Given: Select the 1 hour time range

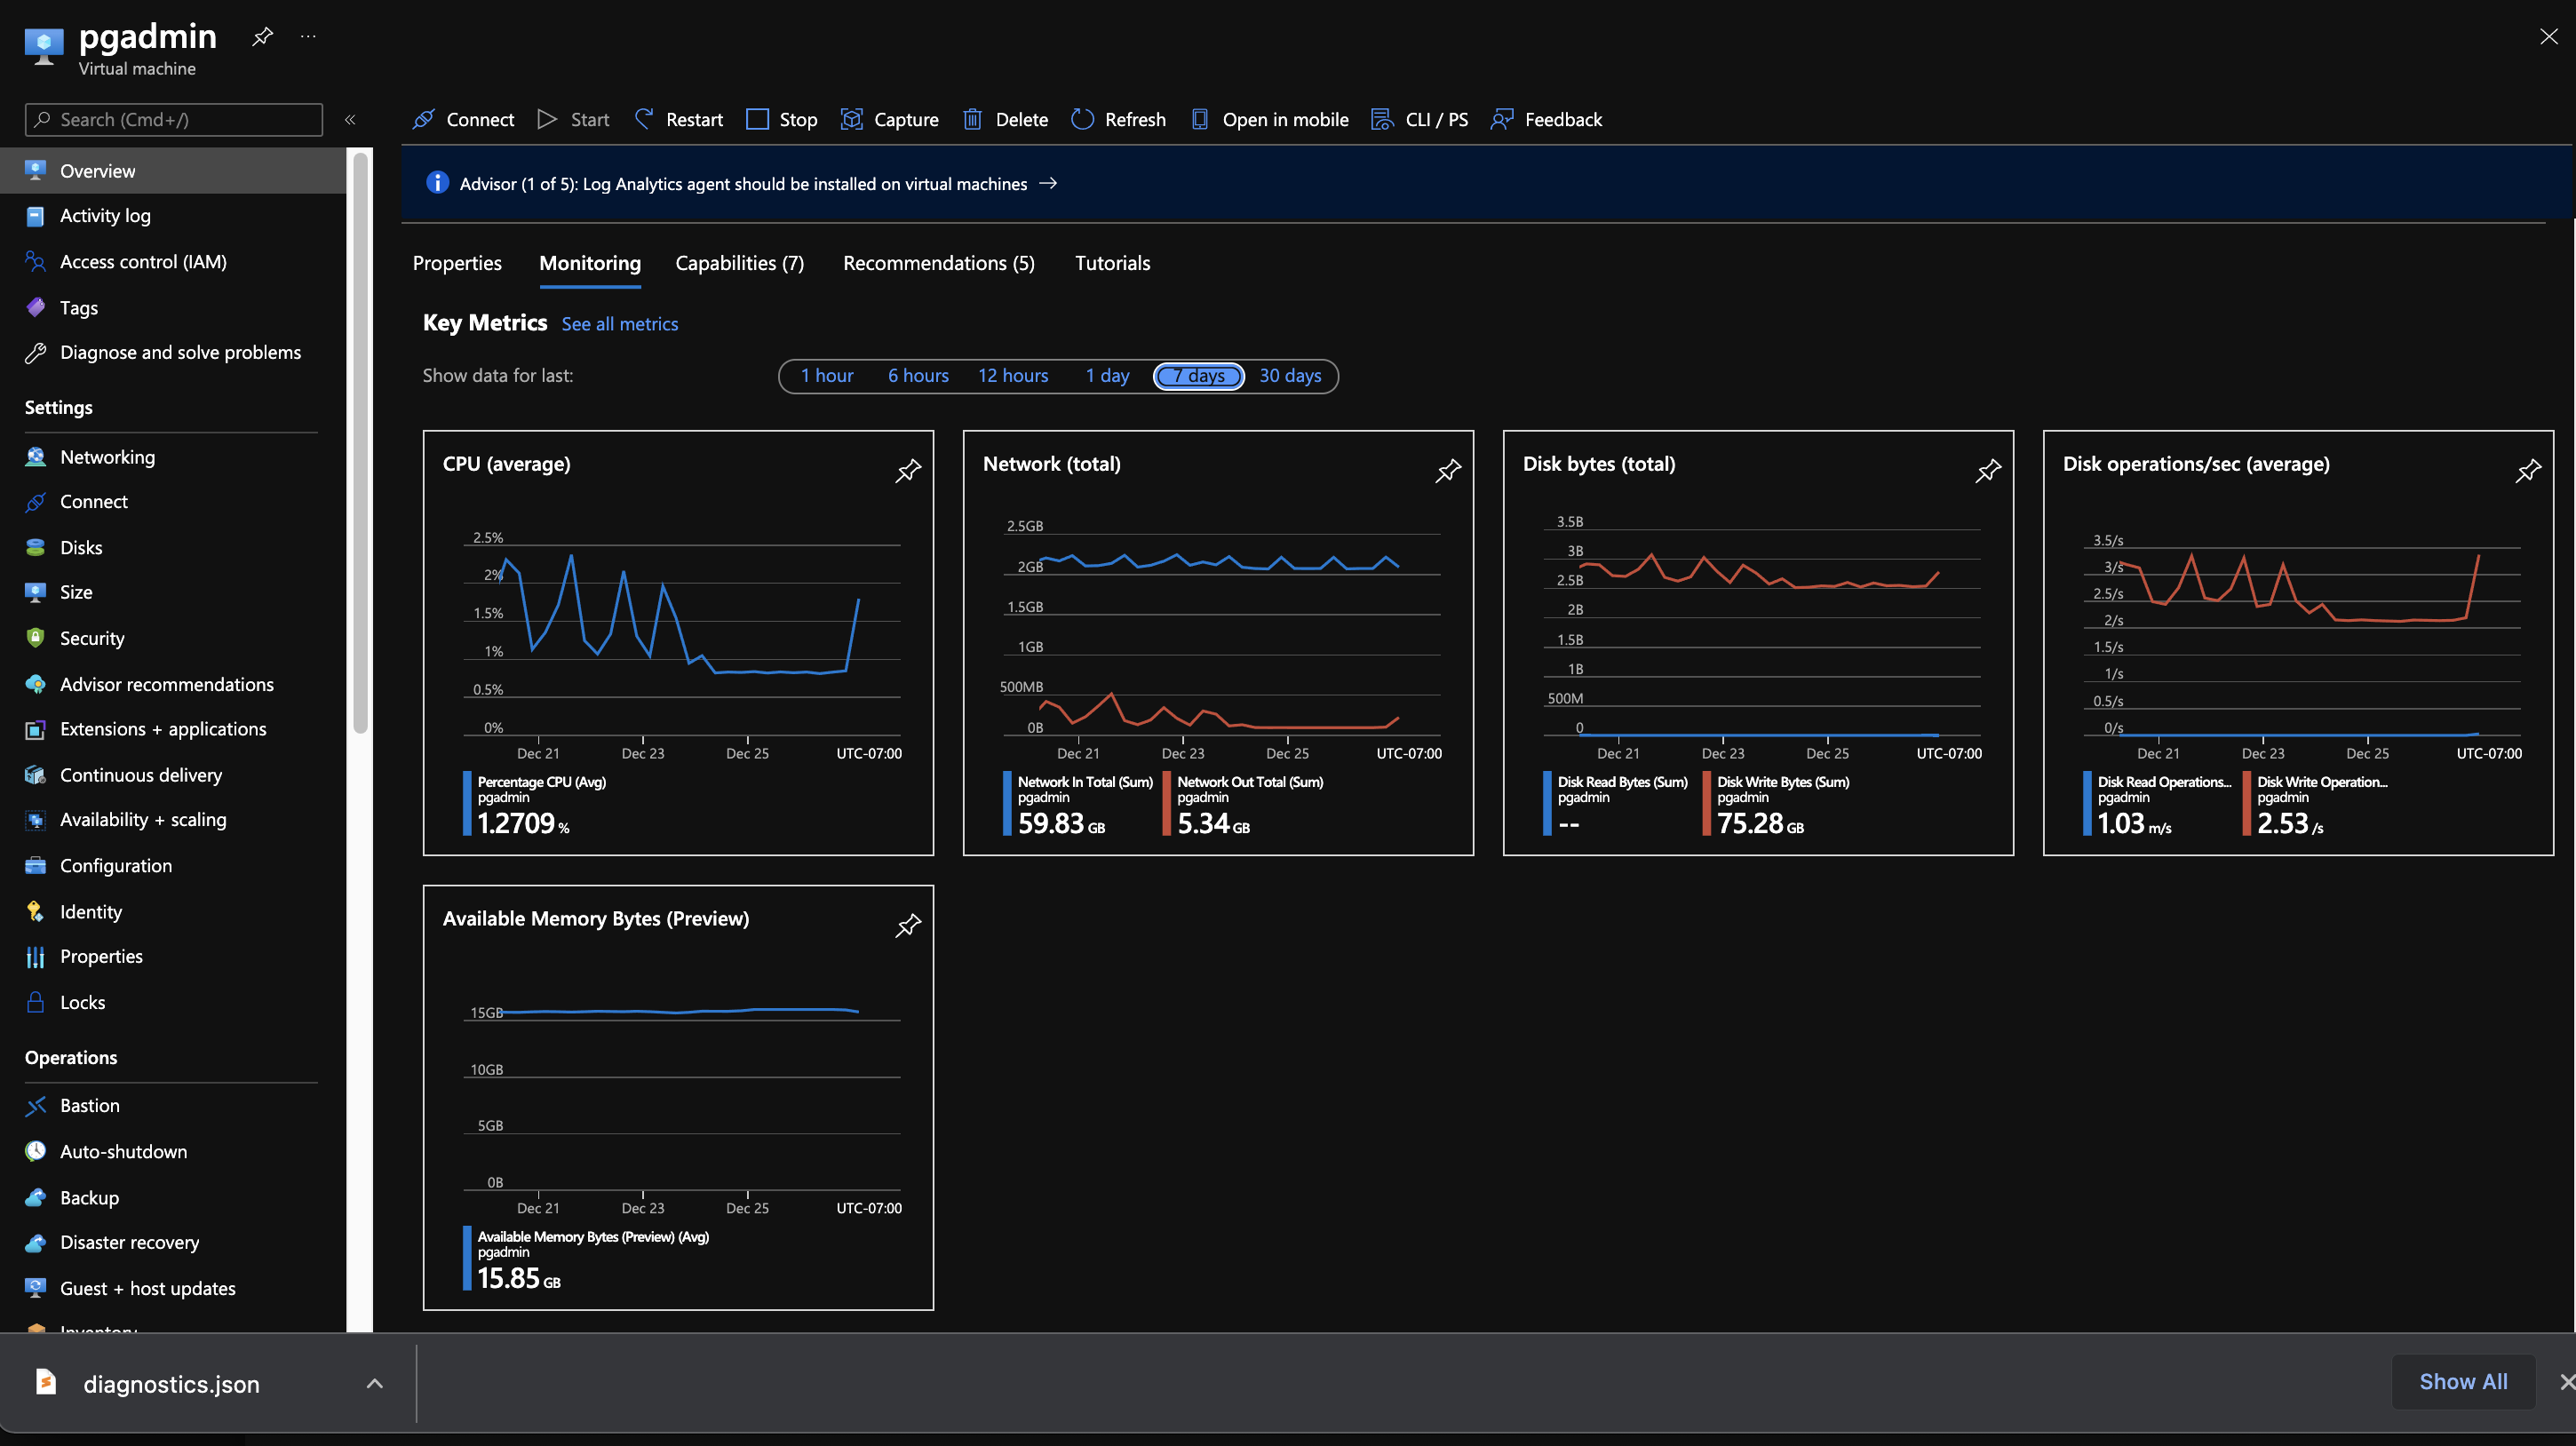Looking at the screenshot, I should 826,376.
